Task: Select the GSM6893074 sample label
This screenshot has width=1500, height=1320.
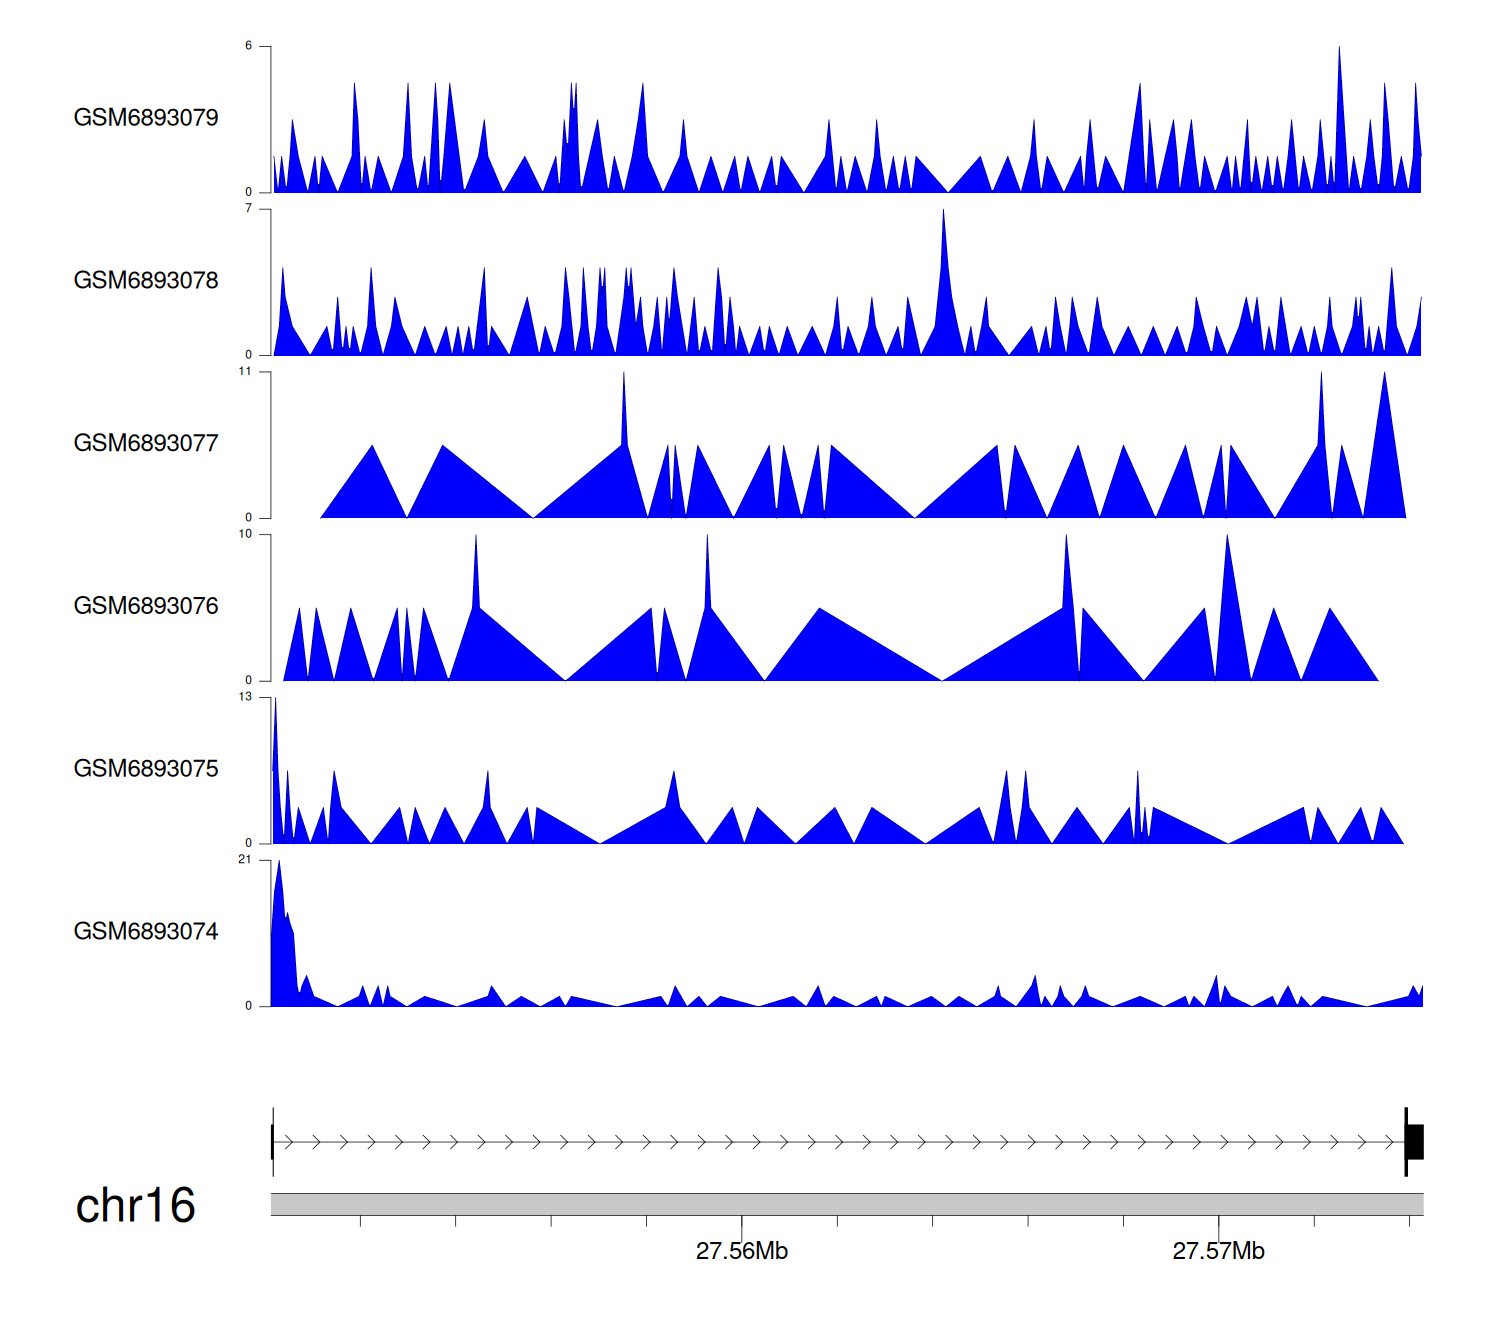Action: coord(146,932)
